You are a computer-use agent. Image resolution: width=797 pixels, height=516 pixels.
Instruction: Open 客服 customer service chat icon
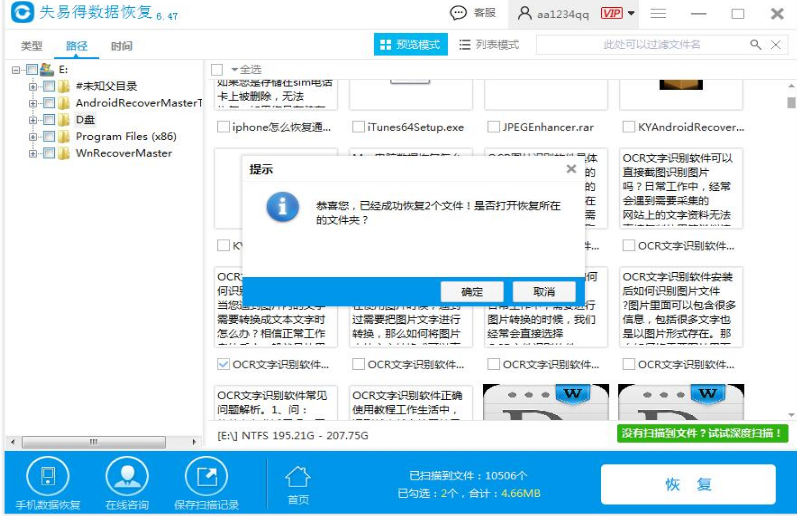459,13
